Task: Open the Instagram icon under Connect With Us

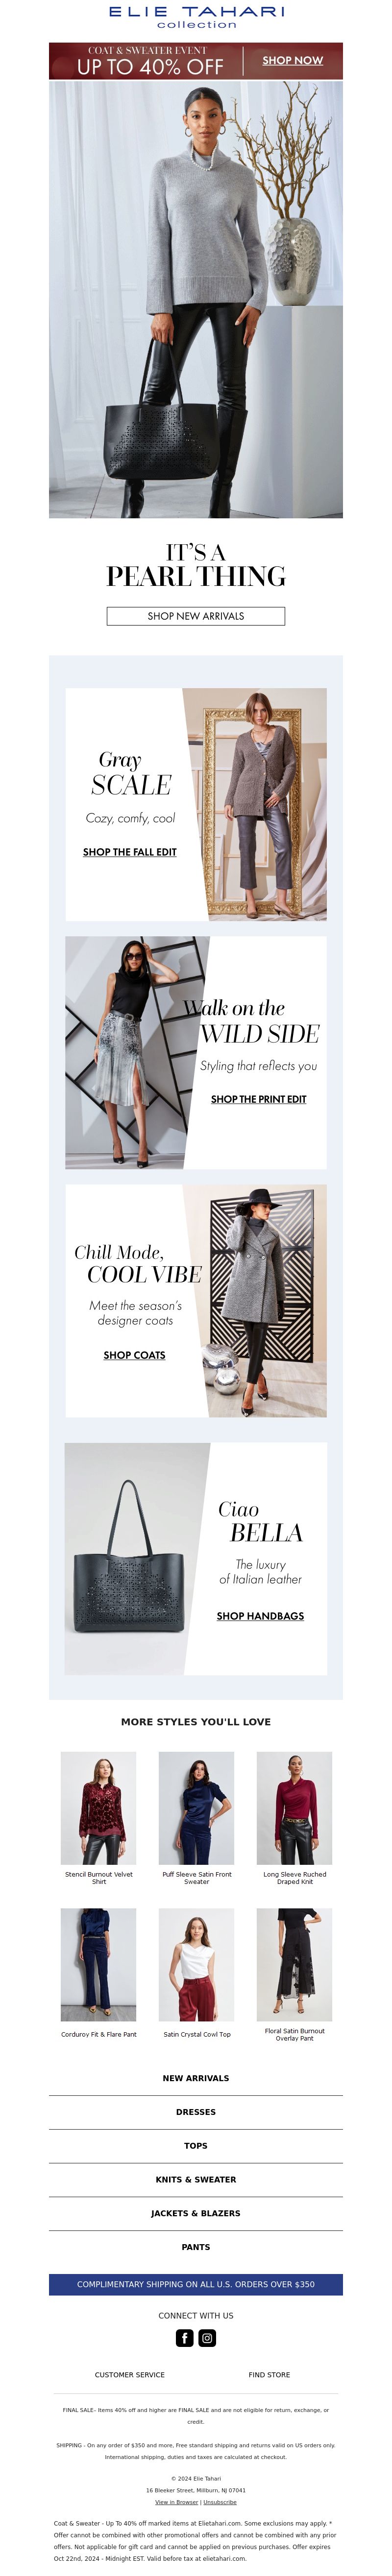Action: (x=207, y=2337)
